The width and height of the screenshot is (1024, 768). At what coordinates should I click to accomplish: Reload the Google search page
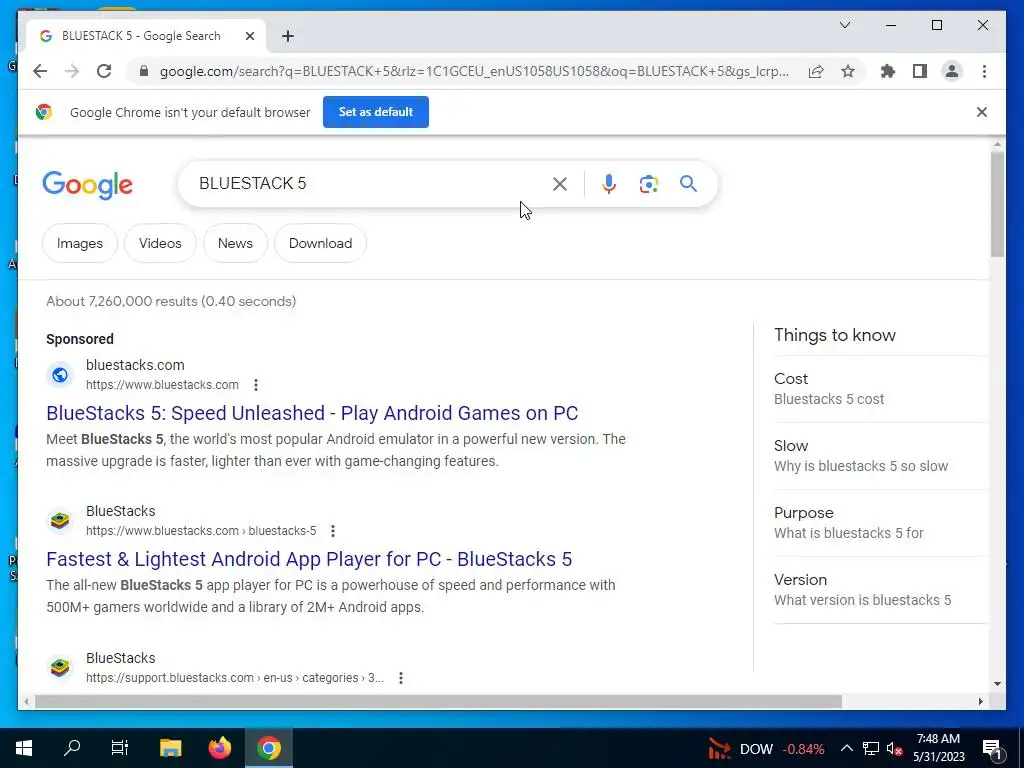[104, 71]
